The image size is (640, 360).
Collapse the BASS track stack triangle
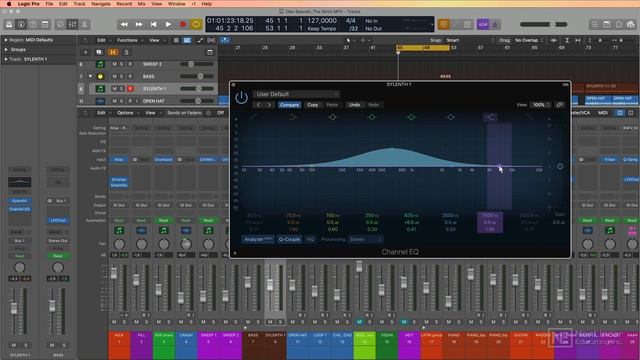click(90, 76)
